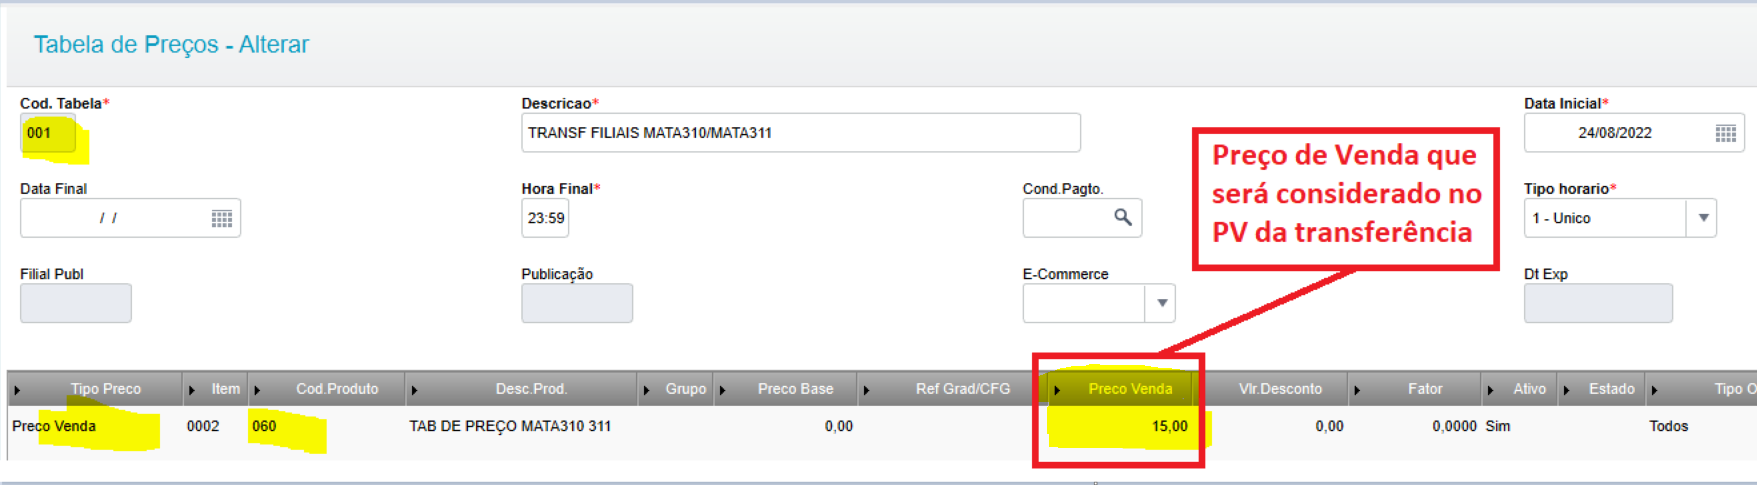This screenshot has height=485, width=1757.
Task: Sort by the Item column header
Action: point(216,389)
